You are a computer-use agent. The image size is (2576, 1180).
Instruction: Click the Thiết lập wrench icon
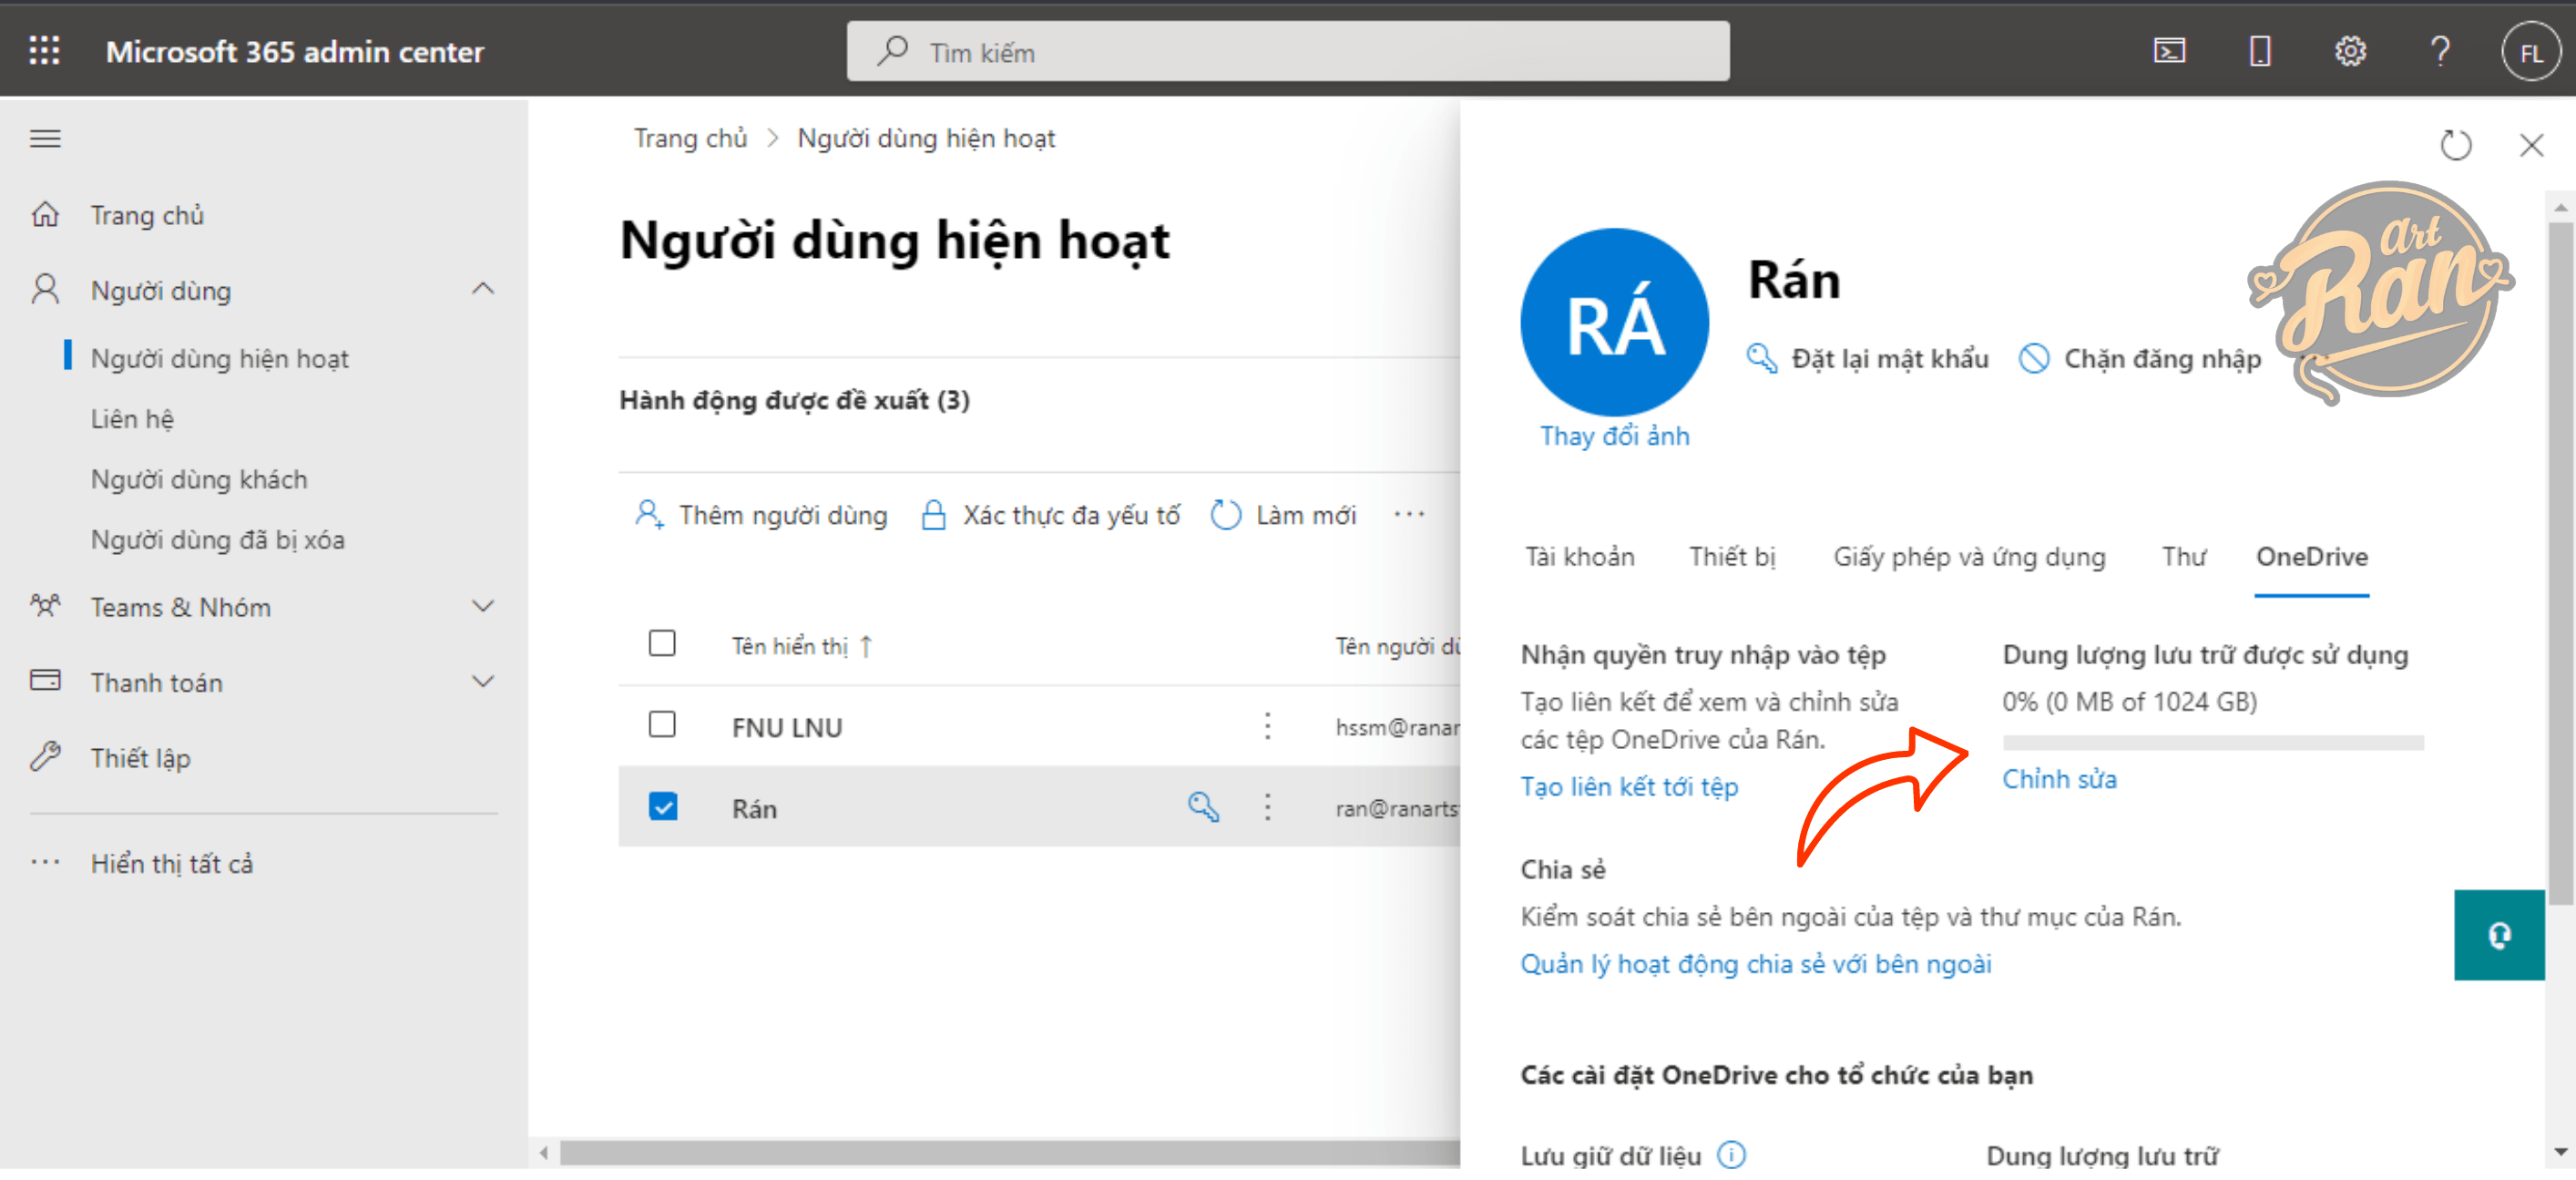coord(45,757)
